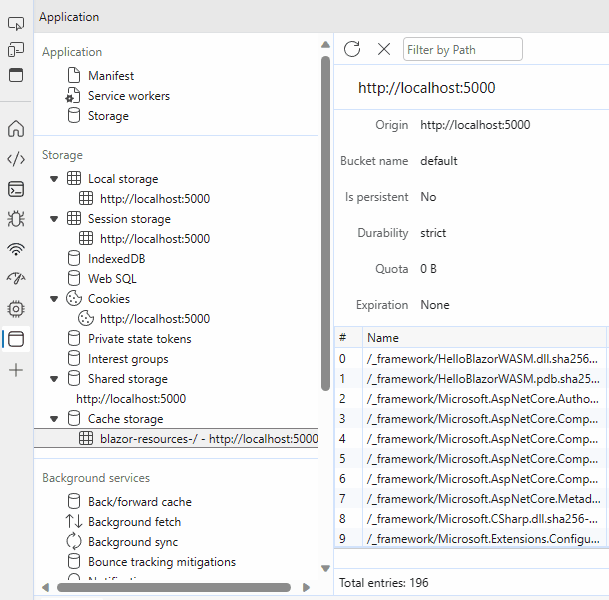
Task: Toggle device emulation icon
Action: (16, 50)
